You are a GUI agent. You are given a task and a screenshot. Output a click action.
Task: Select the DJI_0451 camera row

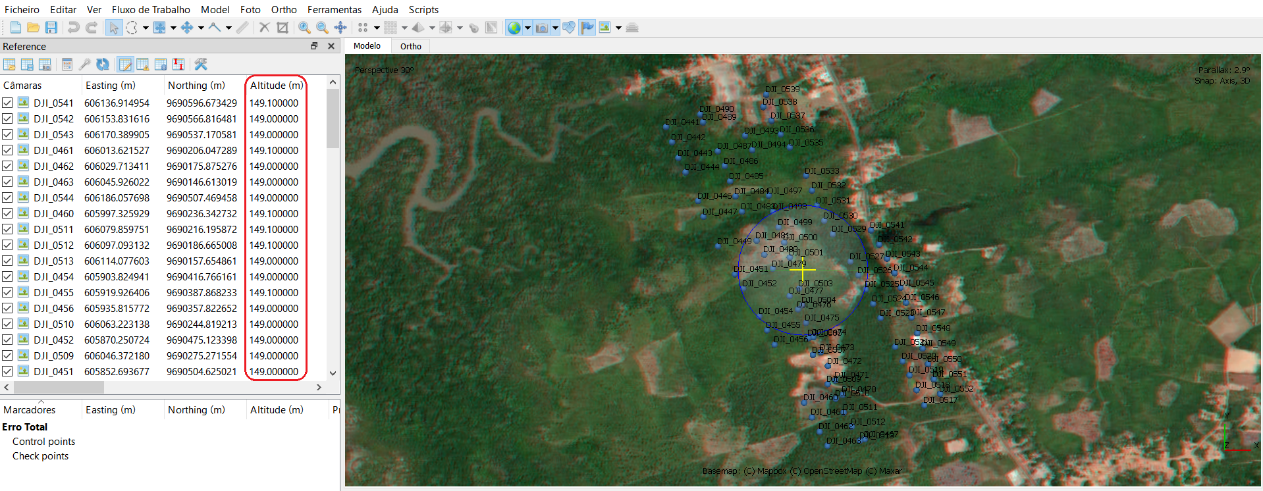[163, 372]
